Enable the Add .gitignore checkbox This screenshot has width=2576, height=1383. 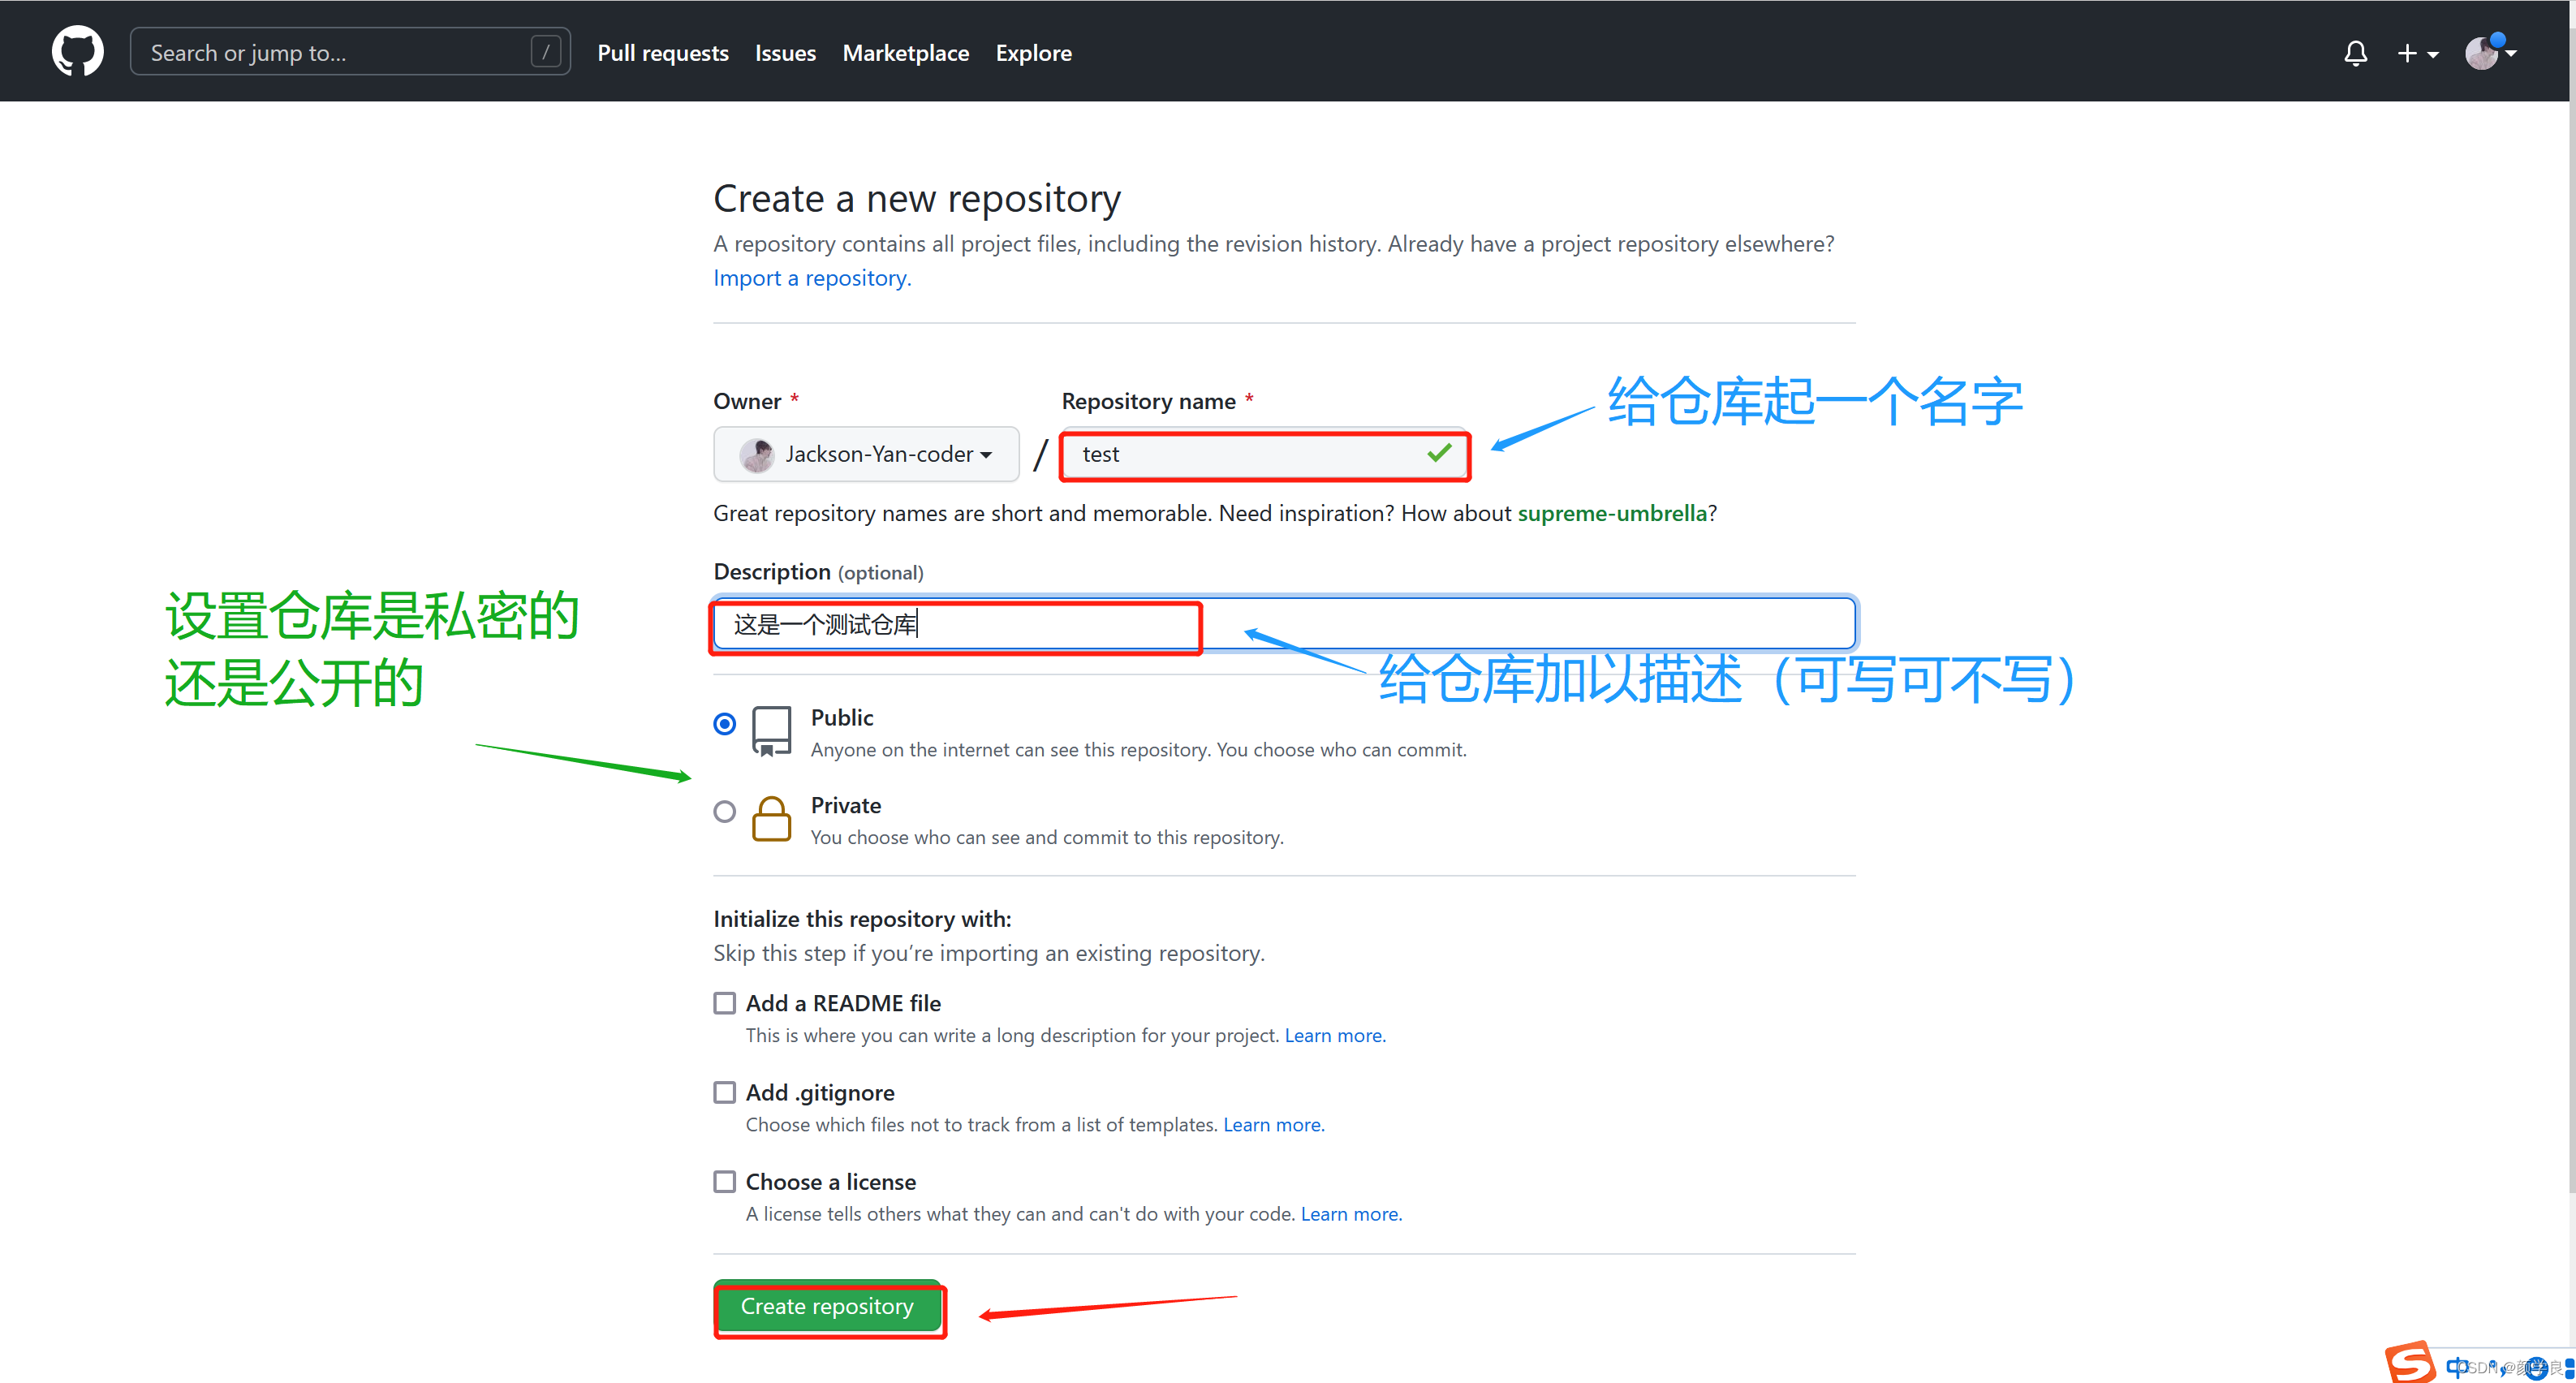pyautogui.click(x=724, y=1092)
